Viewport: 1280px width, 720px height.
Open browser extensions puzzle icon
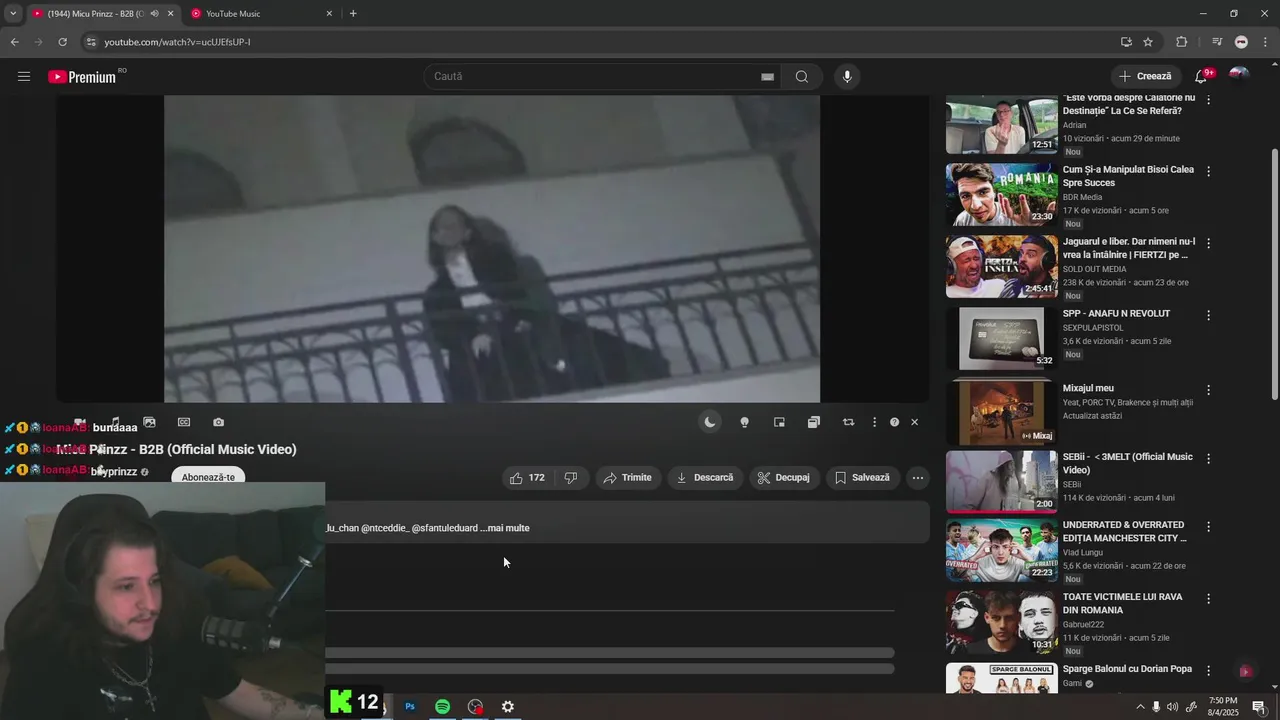(x=1181, y=42)
